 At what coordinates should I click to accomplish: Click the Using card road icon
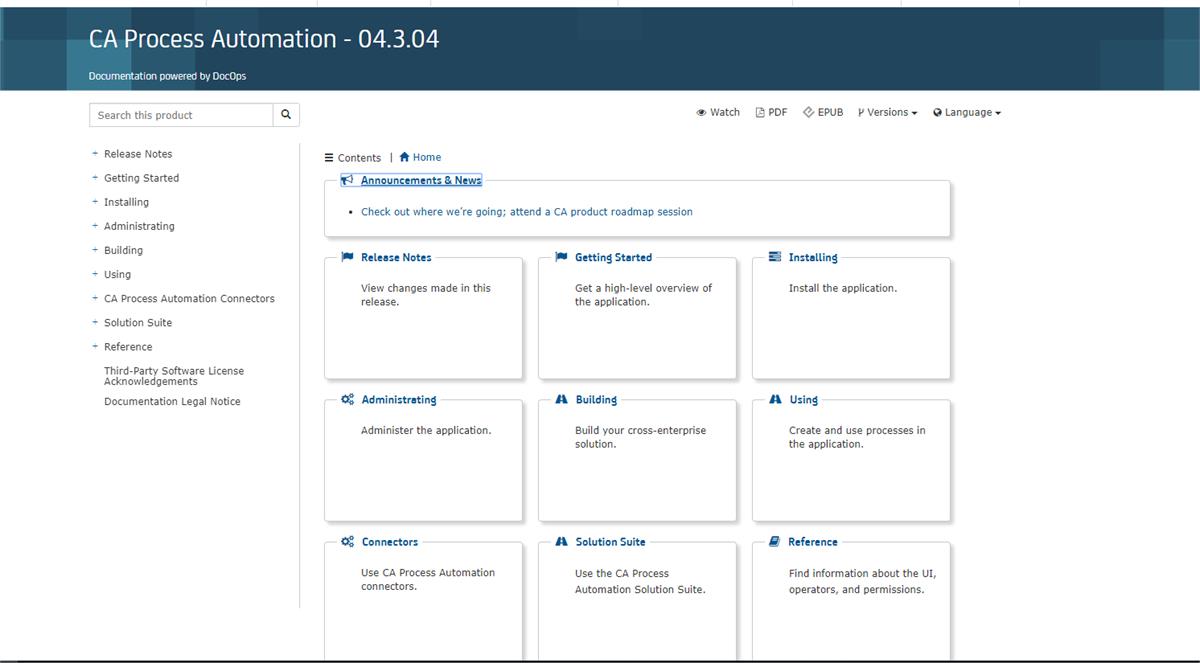click(775, 399)
